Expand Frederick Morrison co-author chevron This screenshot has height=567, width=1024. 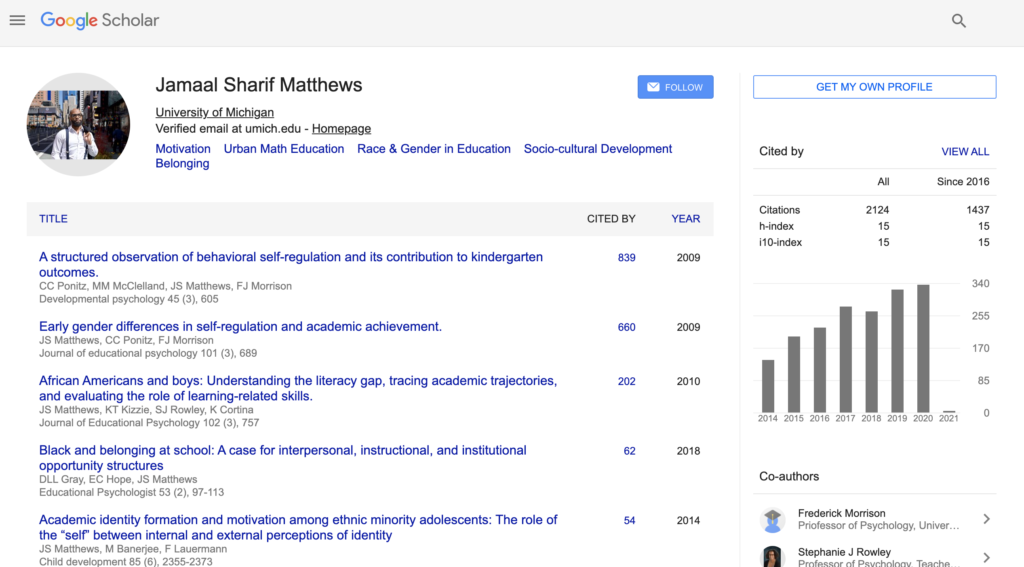tap(986, 519)
